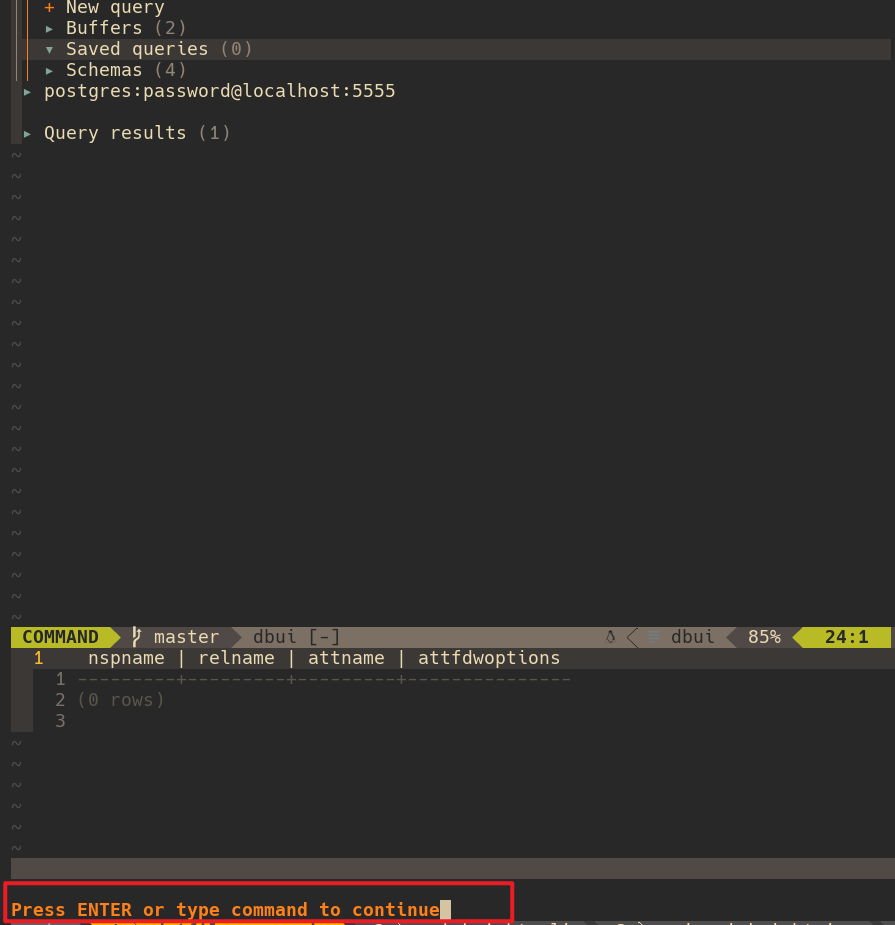The height and width of the screenshot is (925, 895).
Task: Click the lines icon left of dbui filetype
Action: click(x=654, y=636)
